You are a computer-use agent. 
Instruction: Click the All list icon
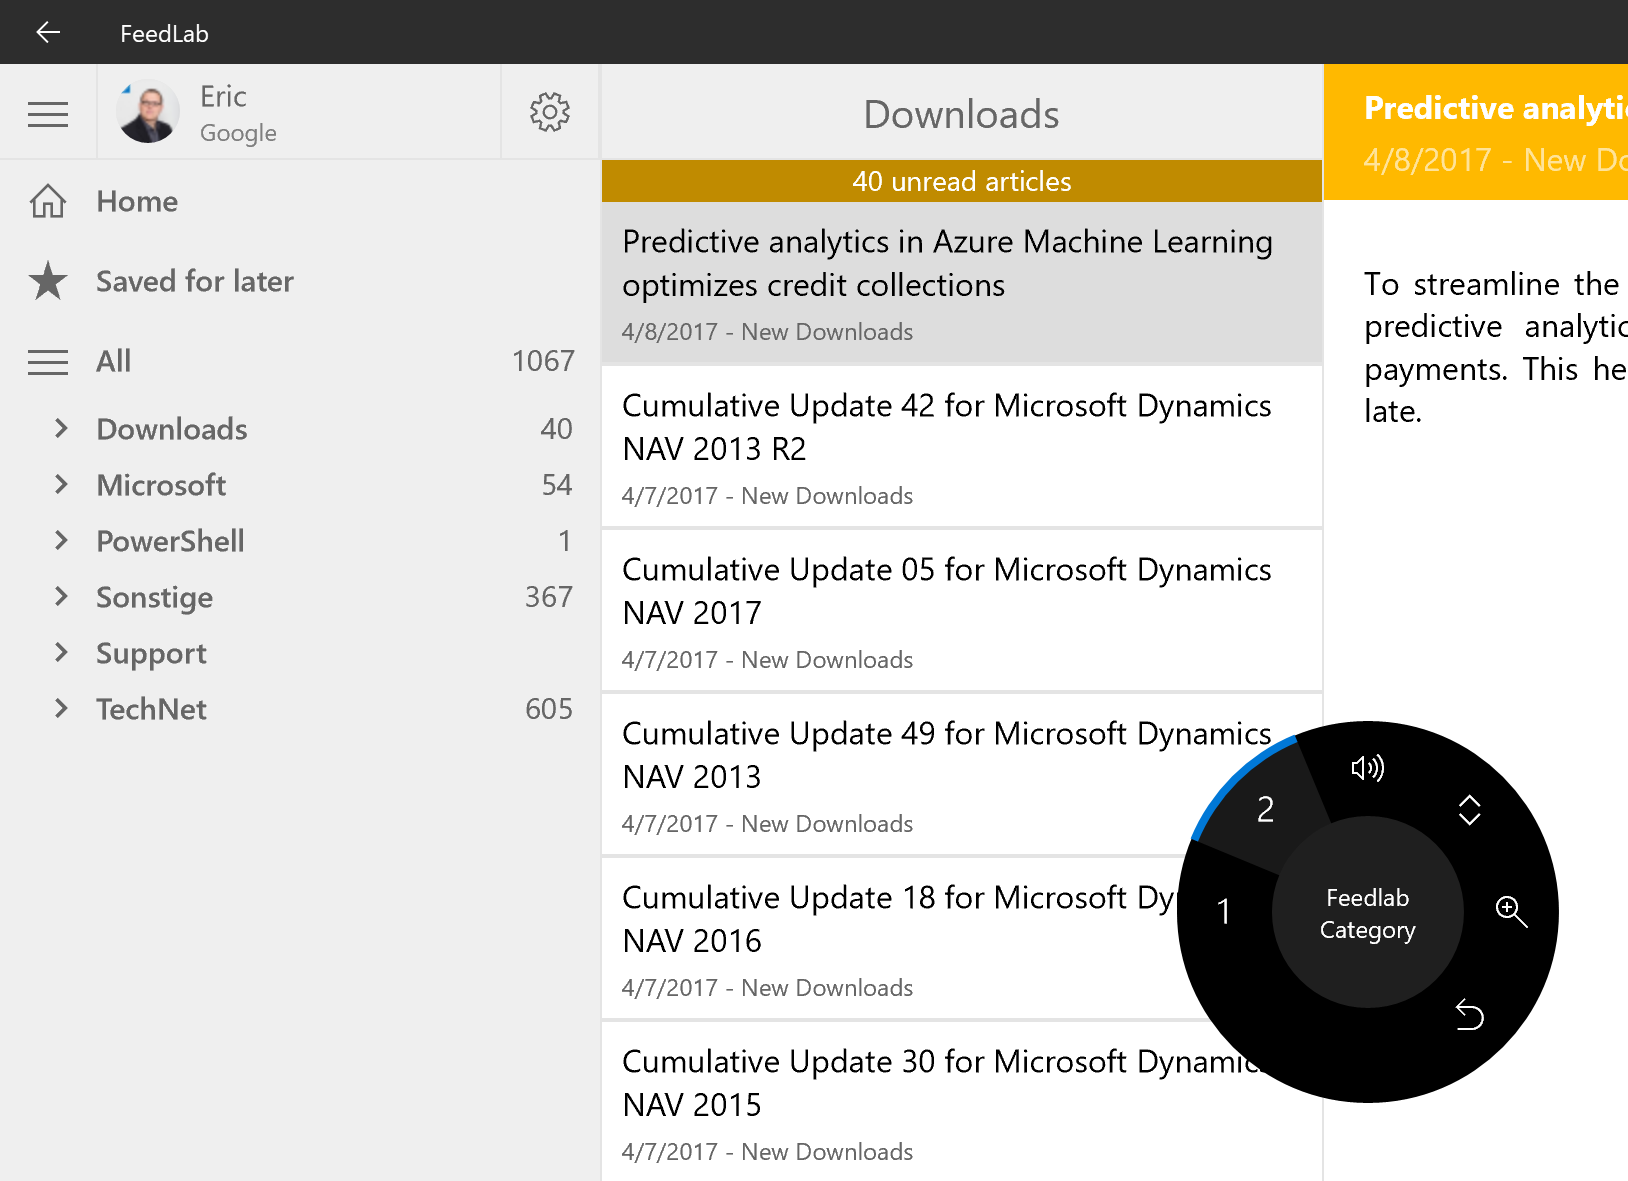click(x=48, y=361)
